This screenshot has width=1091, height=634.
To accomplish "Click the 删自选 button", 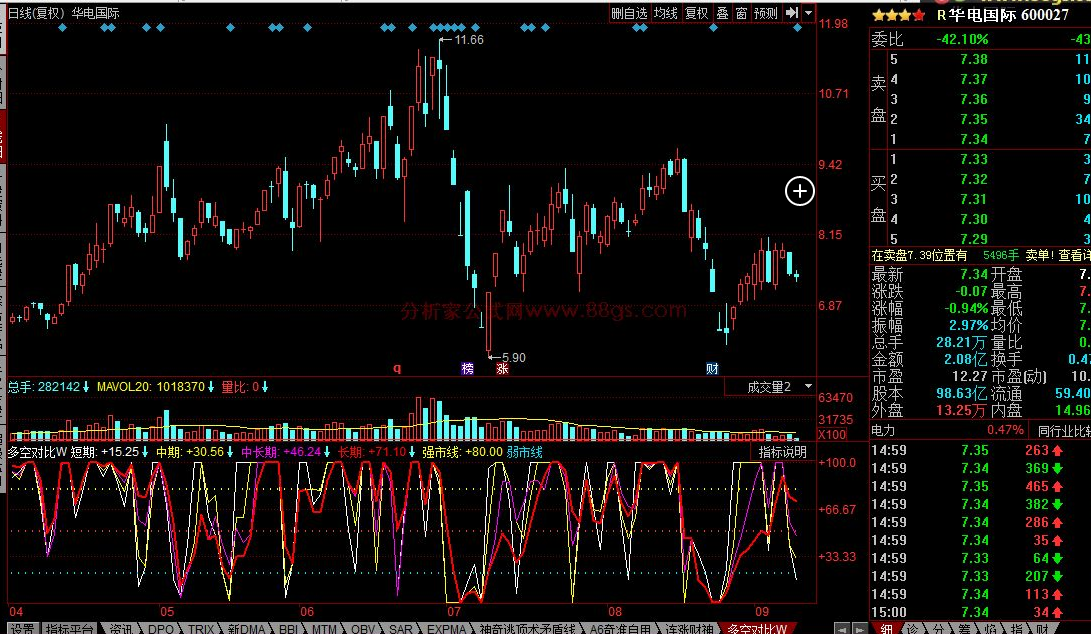I will [x=629, y=13].
